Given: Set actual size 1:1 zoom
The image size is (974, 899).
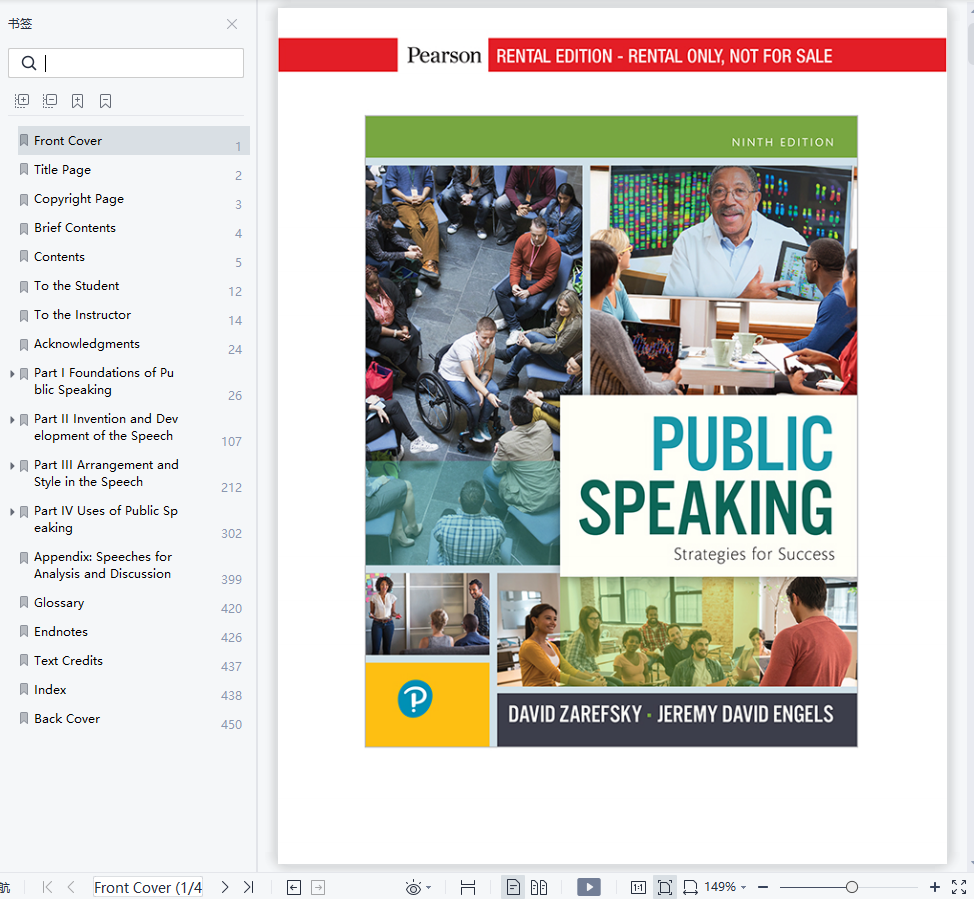Looking at the screenshot, I should (x=638, y=887).
